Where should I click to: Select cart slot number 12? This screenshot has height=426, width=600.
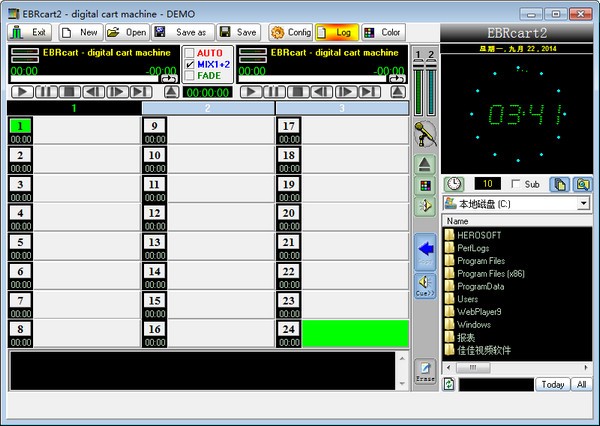pos(155,213)
